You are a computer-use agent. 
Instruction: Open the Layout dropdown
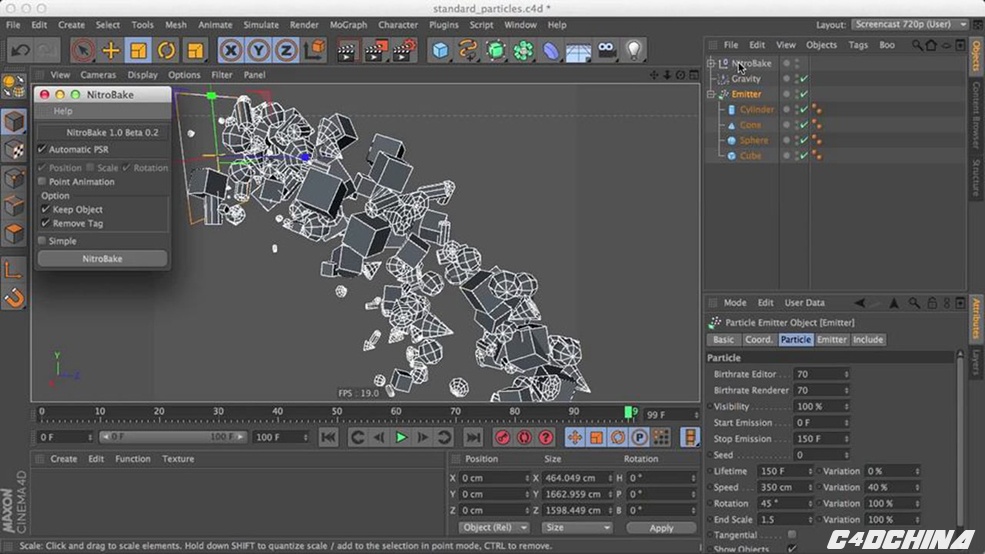[910, 24]
